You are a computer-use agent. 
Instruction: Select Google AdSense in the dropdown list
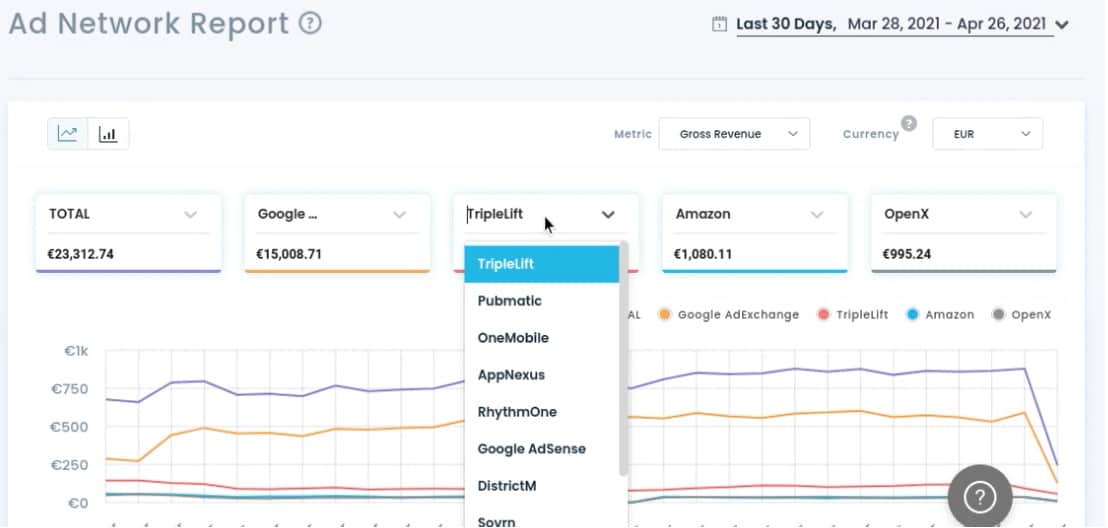click(x=541, y=449)
